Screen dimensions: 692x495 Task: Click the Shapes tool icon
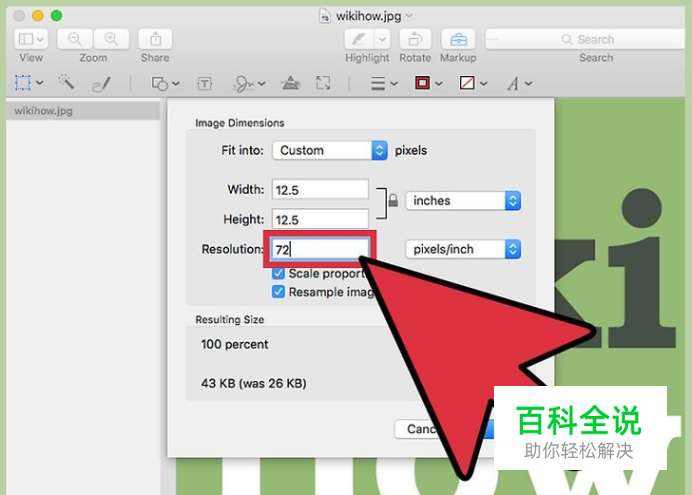pos(159,83)
